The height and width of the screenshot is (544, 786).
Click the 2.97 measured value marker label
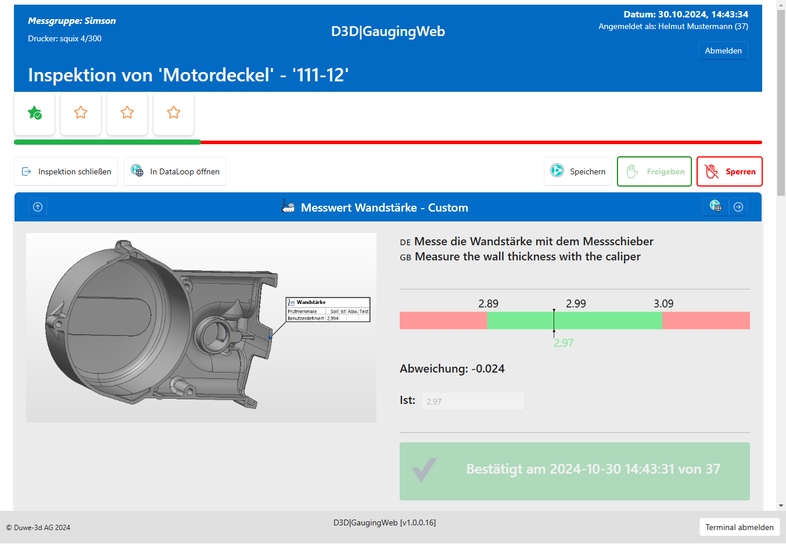[563, 343]
